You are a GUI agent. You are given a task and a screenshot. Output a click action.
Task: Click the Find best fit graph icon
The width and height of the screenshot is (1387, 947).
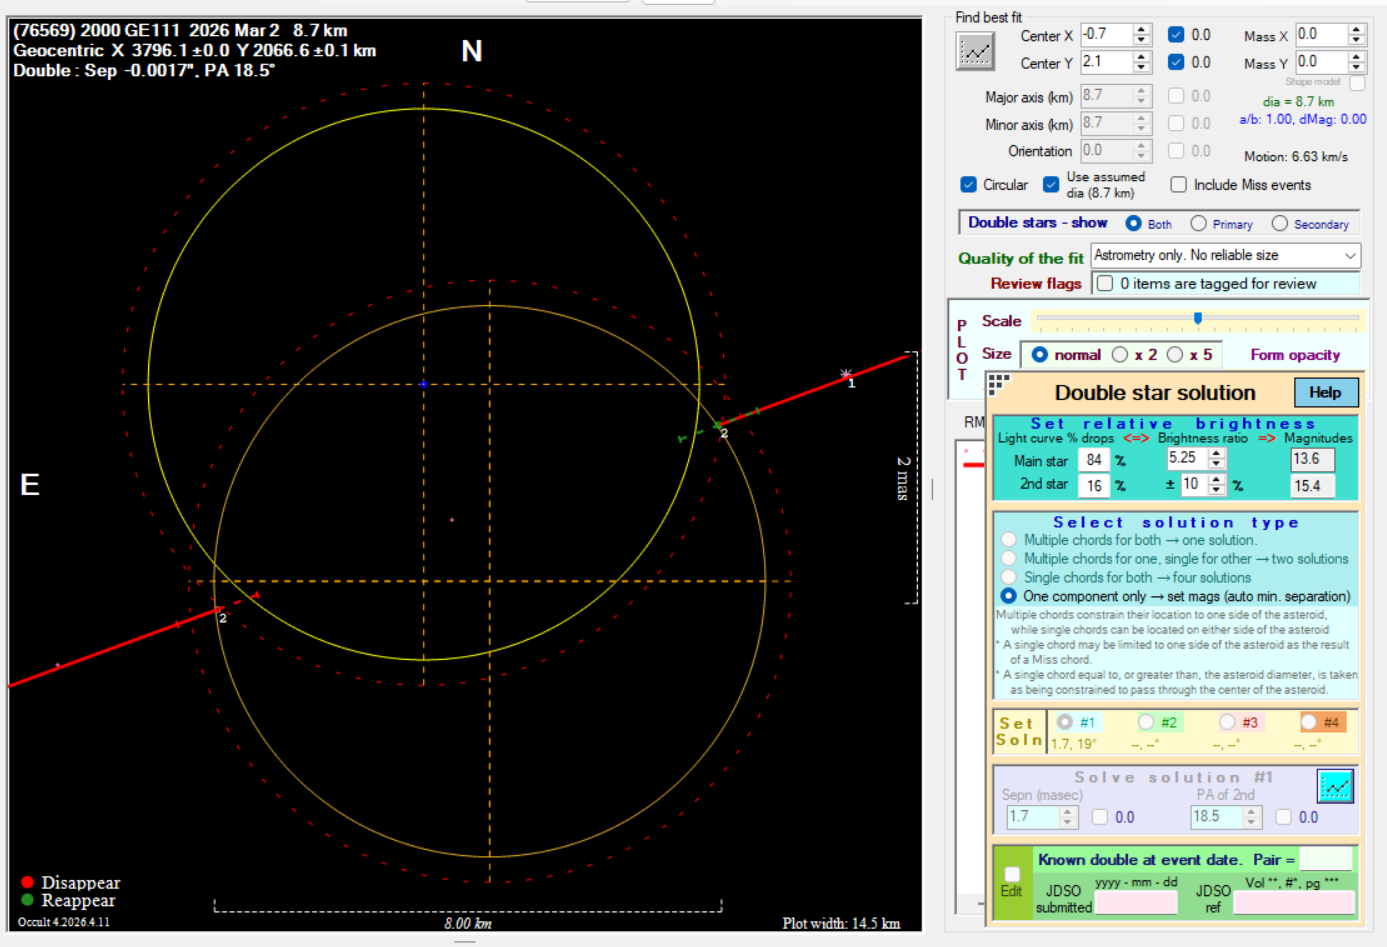point(975,51)
